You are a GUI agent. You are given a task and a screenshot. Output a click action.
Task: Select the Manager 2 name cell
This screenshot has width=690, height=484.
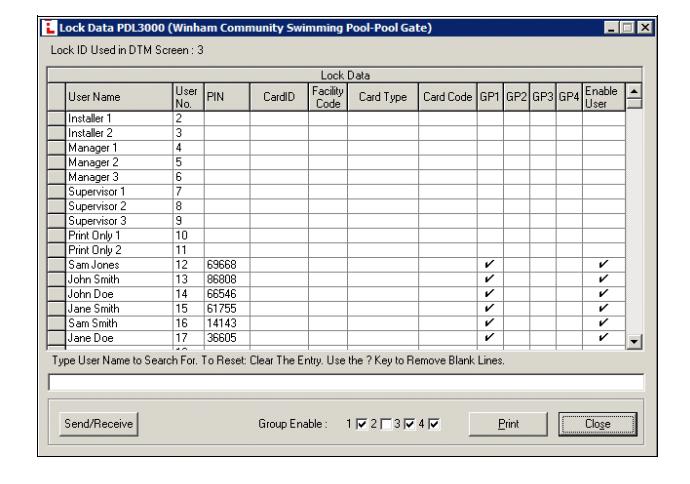(119, 162)
